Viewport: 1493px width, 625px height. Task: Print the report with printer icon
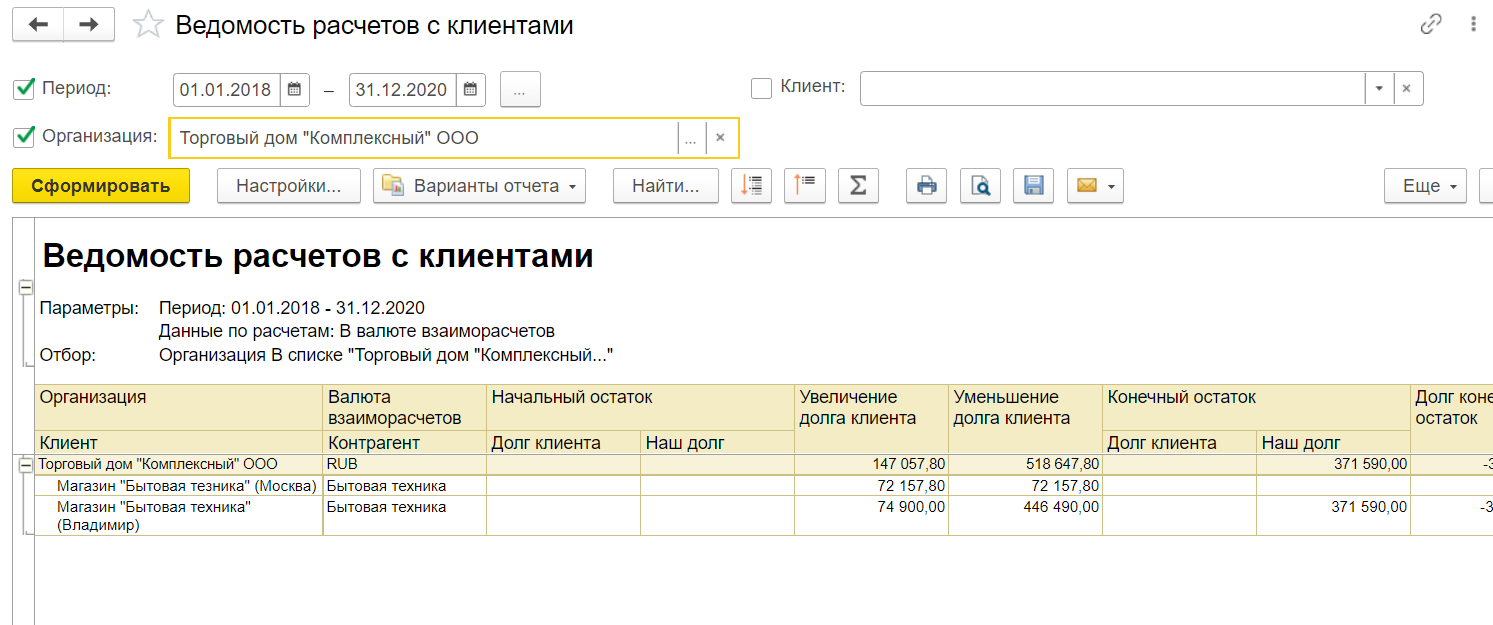click(x=927, y=186)
